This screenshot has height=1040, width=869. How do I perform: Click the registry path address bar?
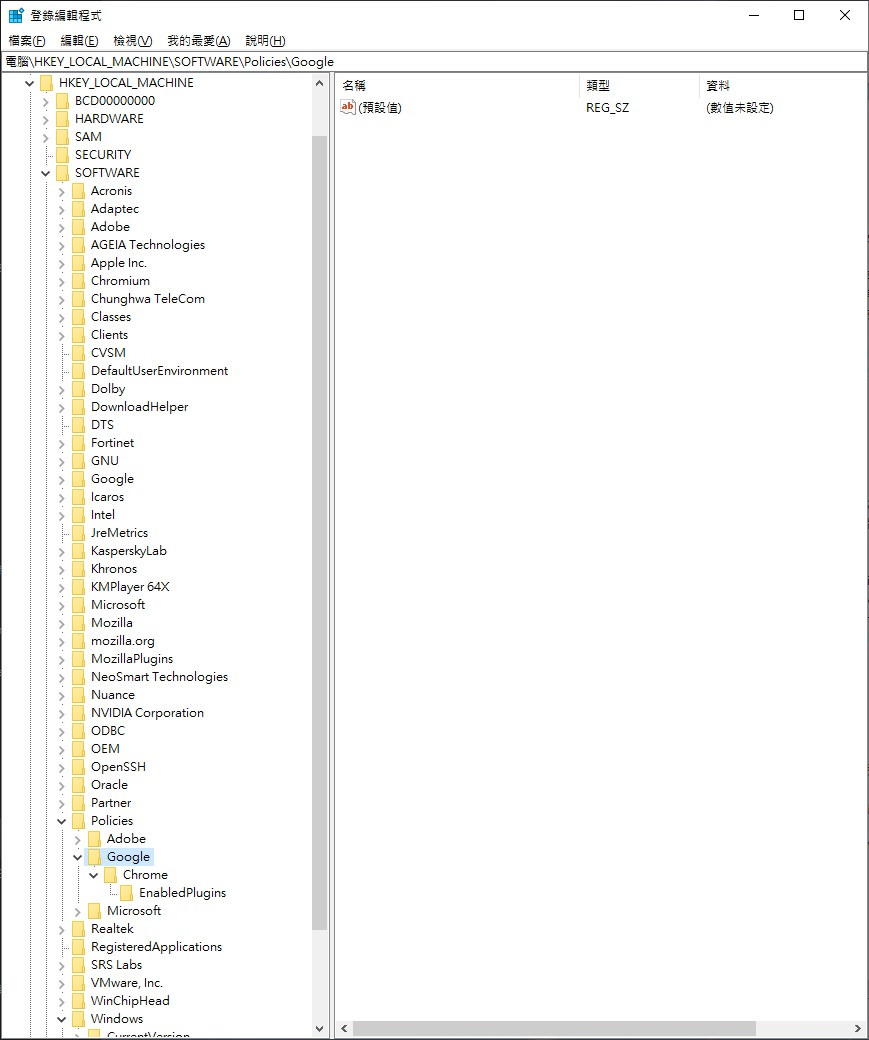click(434, 62)
